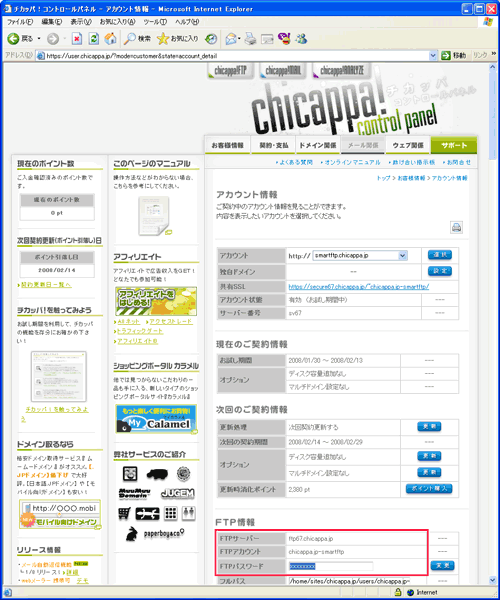Click the page printer icon near account info
This screenshot has width=500, height=600.
456,227
